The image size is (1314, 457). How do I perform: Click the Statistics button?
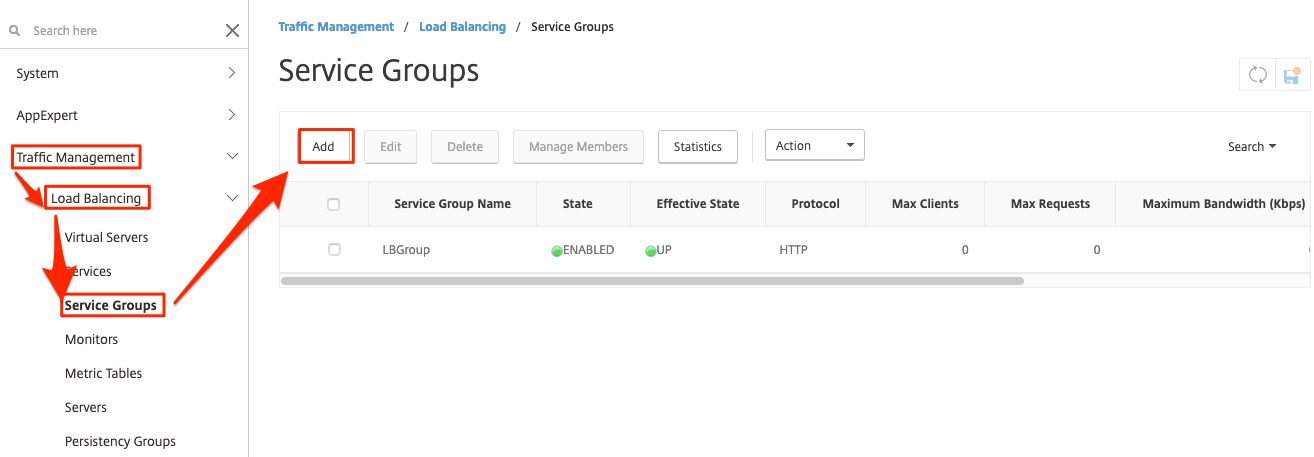(x=698, y=146)
